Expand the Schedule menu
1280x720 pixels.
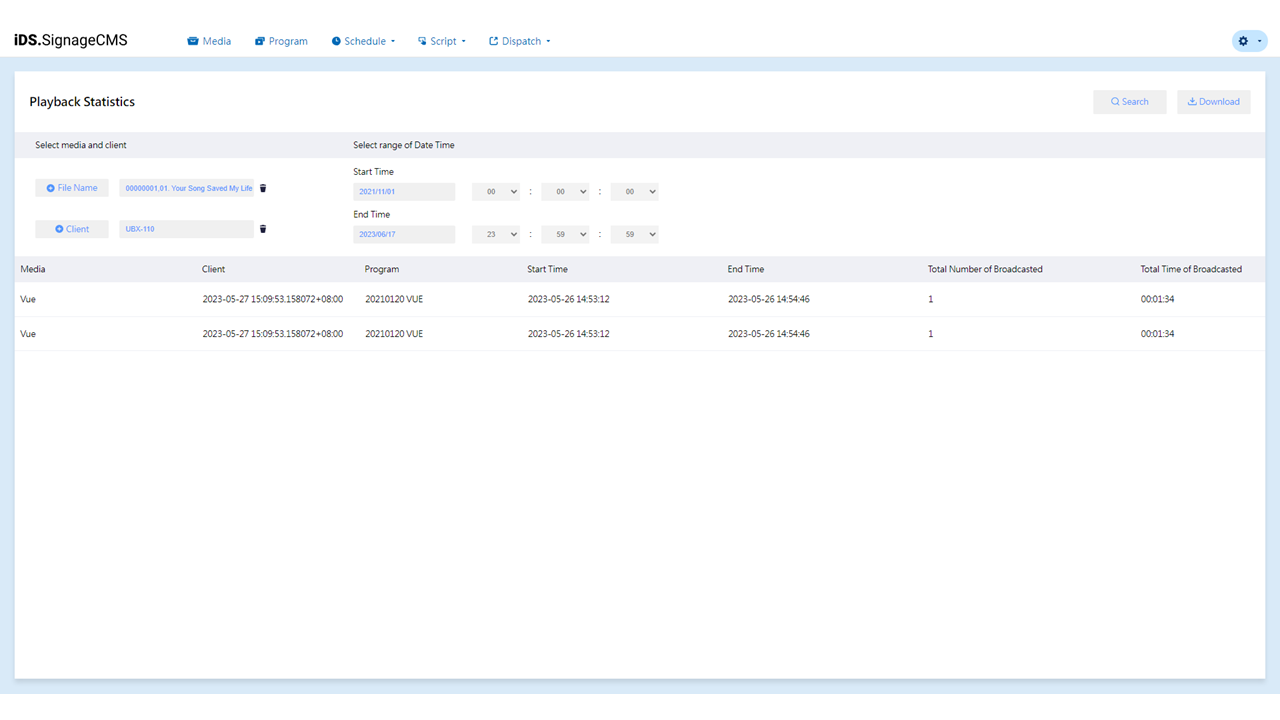(364, 41)
